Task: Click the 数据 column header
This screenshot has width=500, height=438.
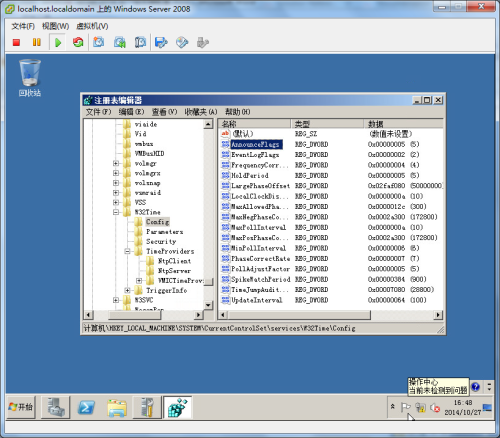Action: point(403,124)
